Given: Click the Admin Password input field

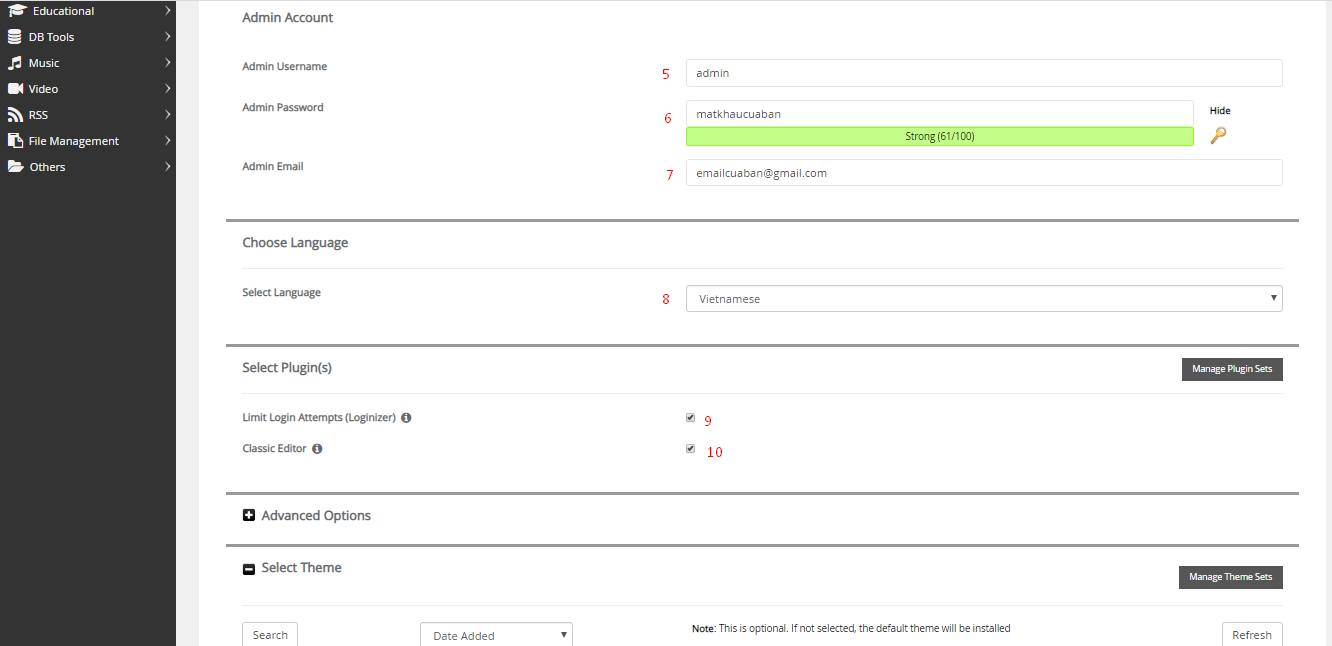Looking at the screenshot, I should [939, 113].
